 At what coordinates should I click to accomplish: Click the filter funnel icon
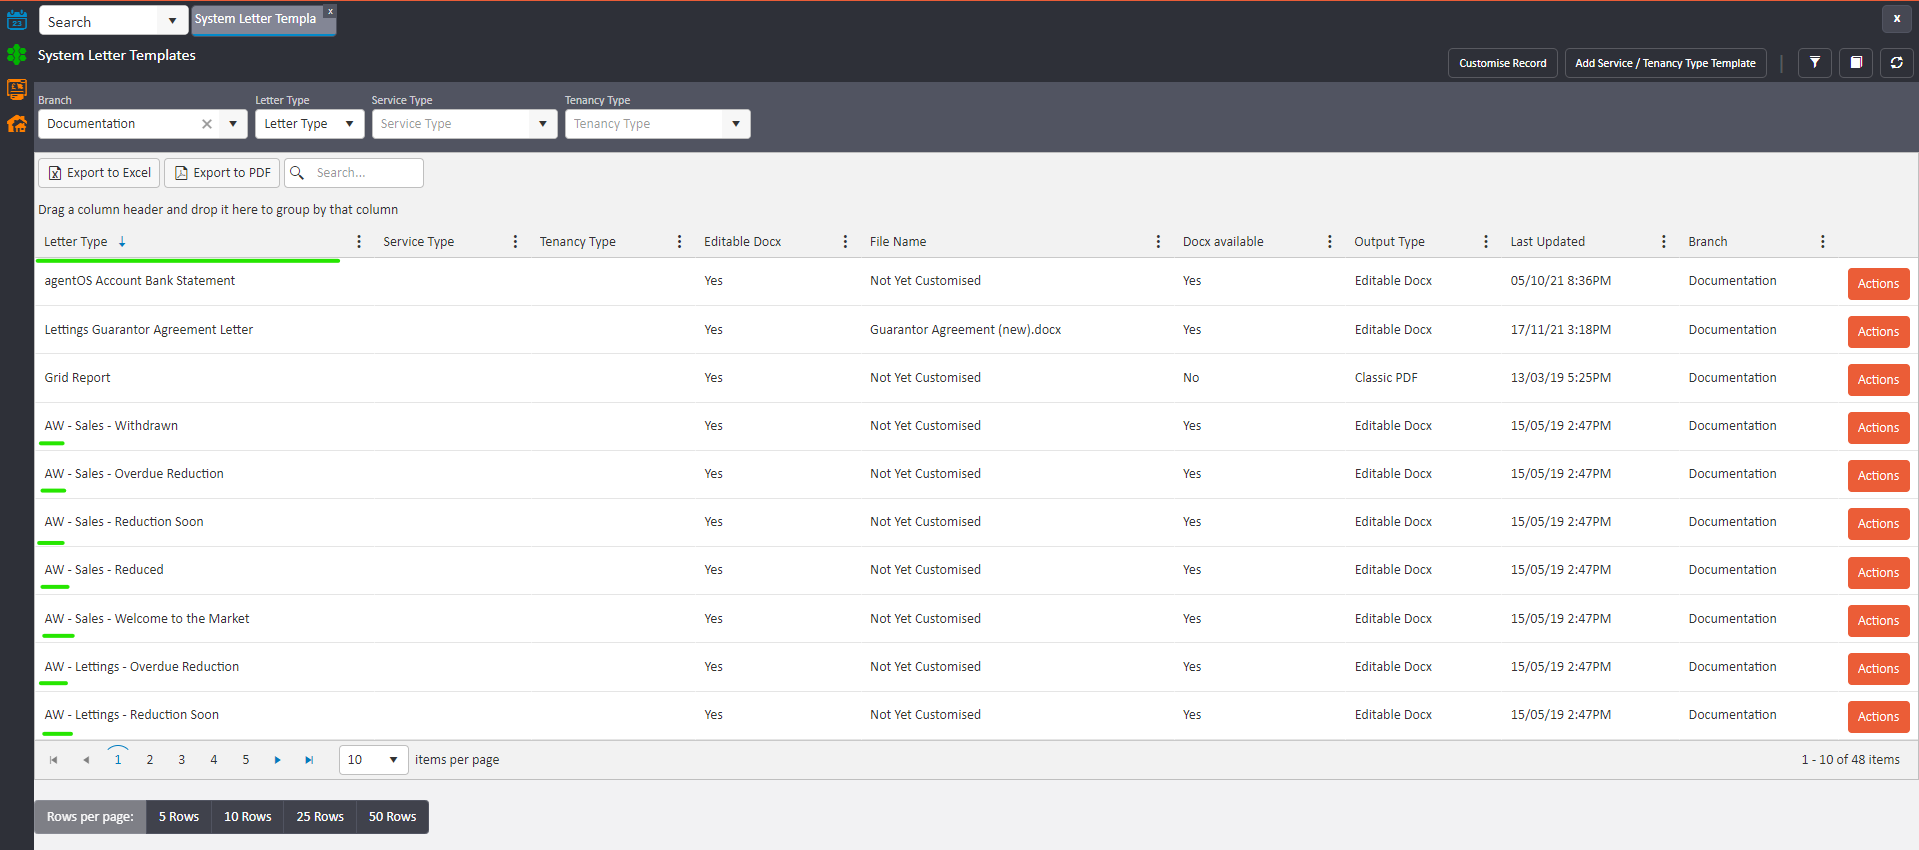click(1814, 63)
